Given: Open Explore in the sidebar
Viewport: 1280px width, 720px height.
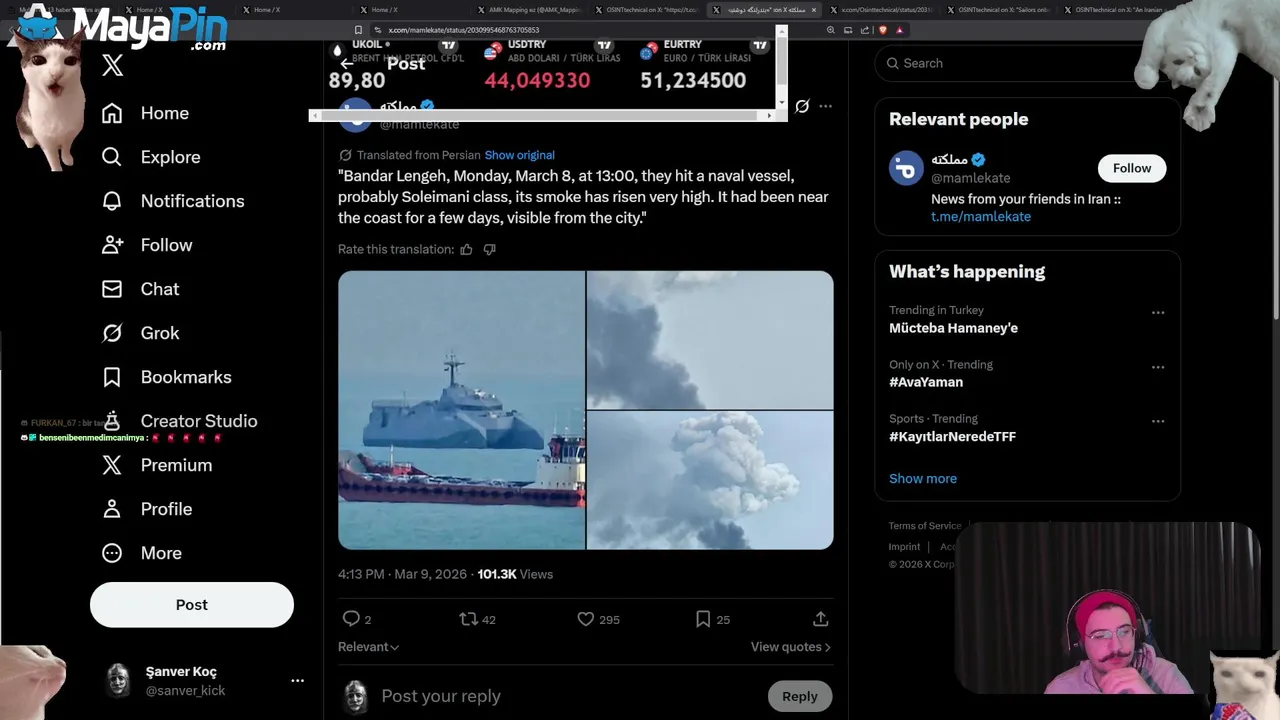Looking at the screenshot, I should point(151,157).
